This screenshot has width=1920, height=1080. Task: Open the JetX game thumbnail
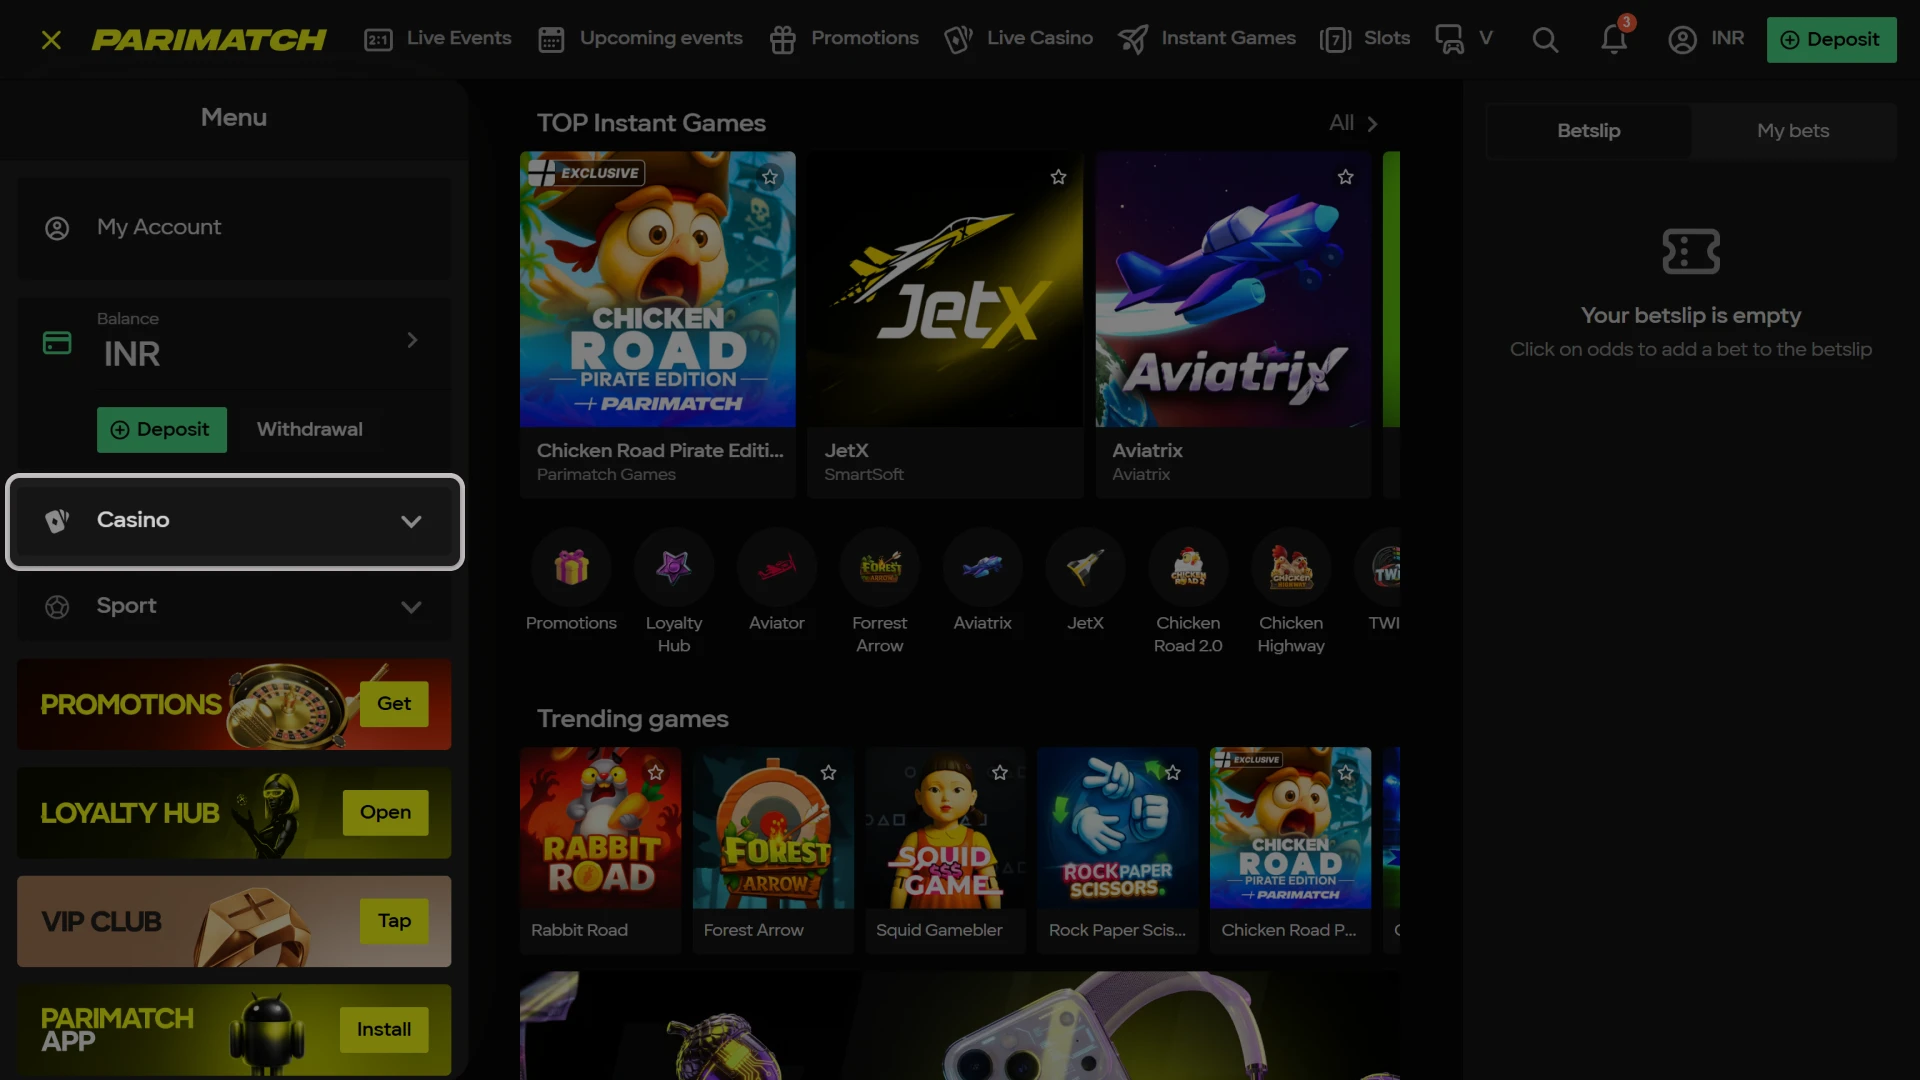(945, 290)
